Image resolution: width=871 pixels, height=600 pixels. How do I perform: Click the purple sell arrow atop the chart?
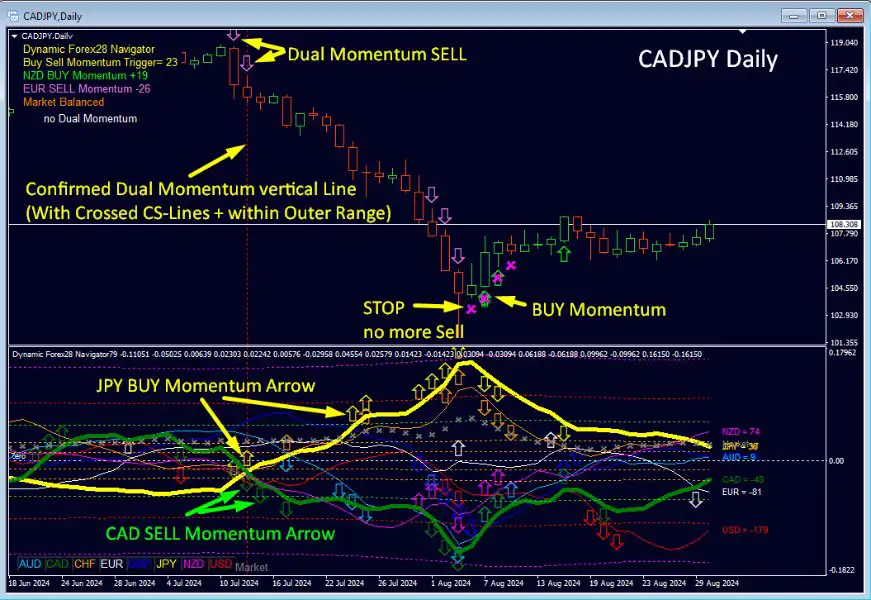[233, 34]
